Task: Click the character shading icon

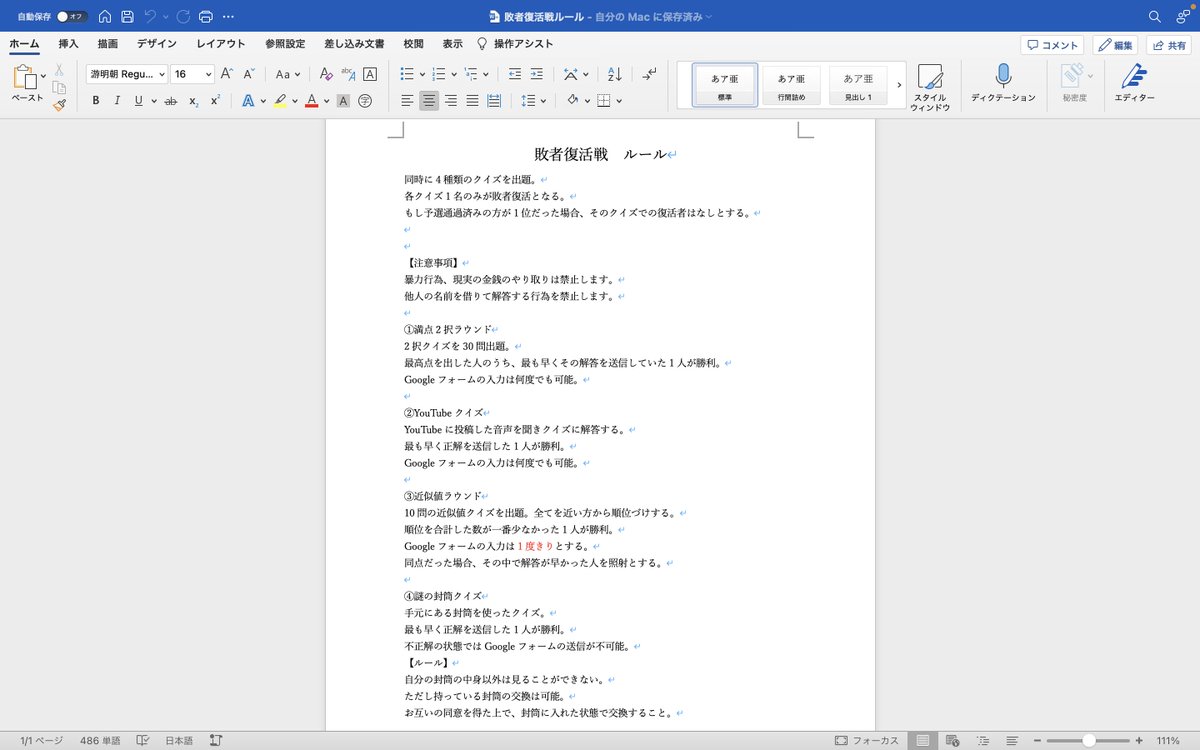Action: coord(343,101)
